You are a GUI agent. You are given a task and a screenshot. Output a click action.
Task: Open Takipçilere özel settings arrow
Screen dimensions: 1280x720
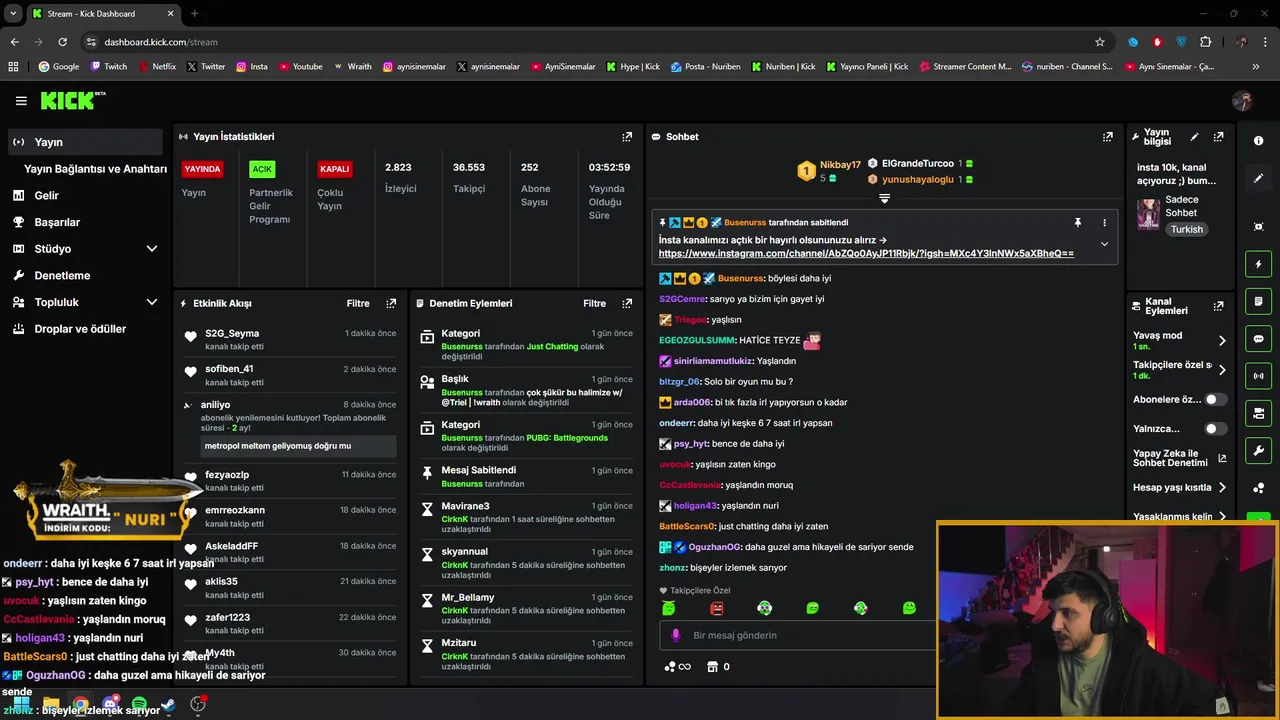pos(1222,370)
